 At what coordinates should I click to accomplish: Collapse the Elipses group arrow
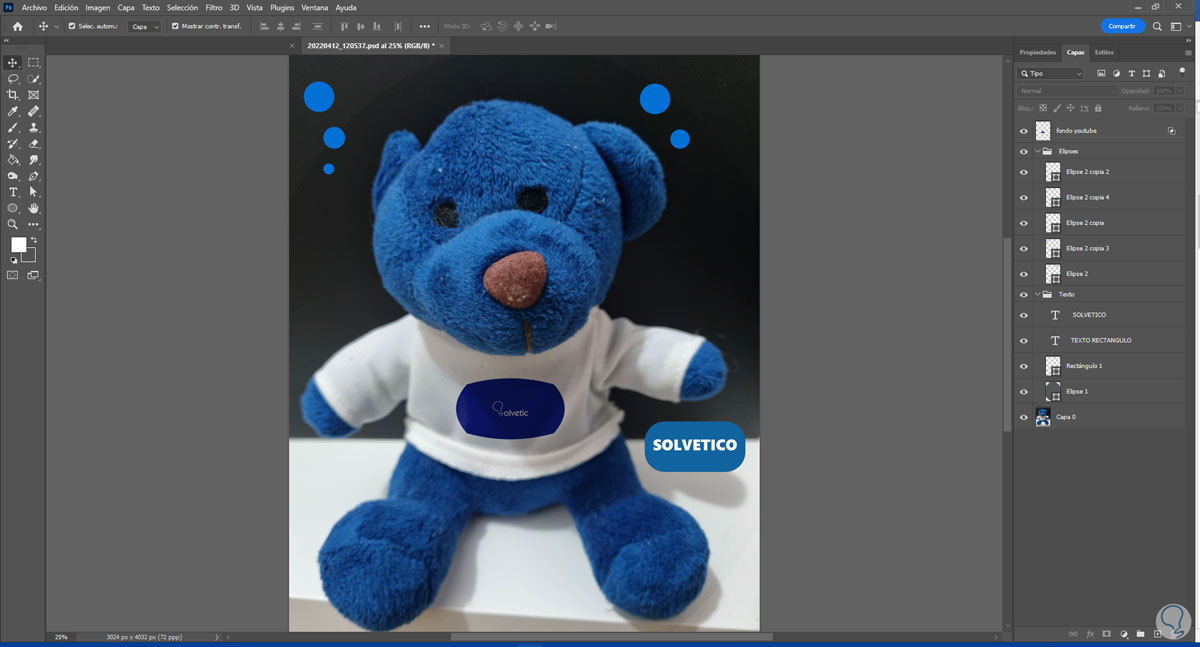[1038, 152]
